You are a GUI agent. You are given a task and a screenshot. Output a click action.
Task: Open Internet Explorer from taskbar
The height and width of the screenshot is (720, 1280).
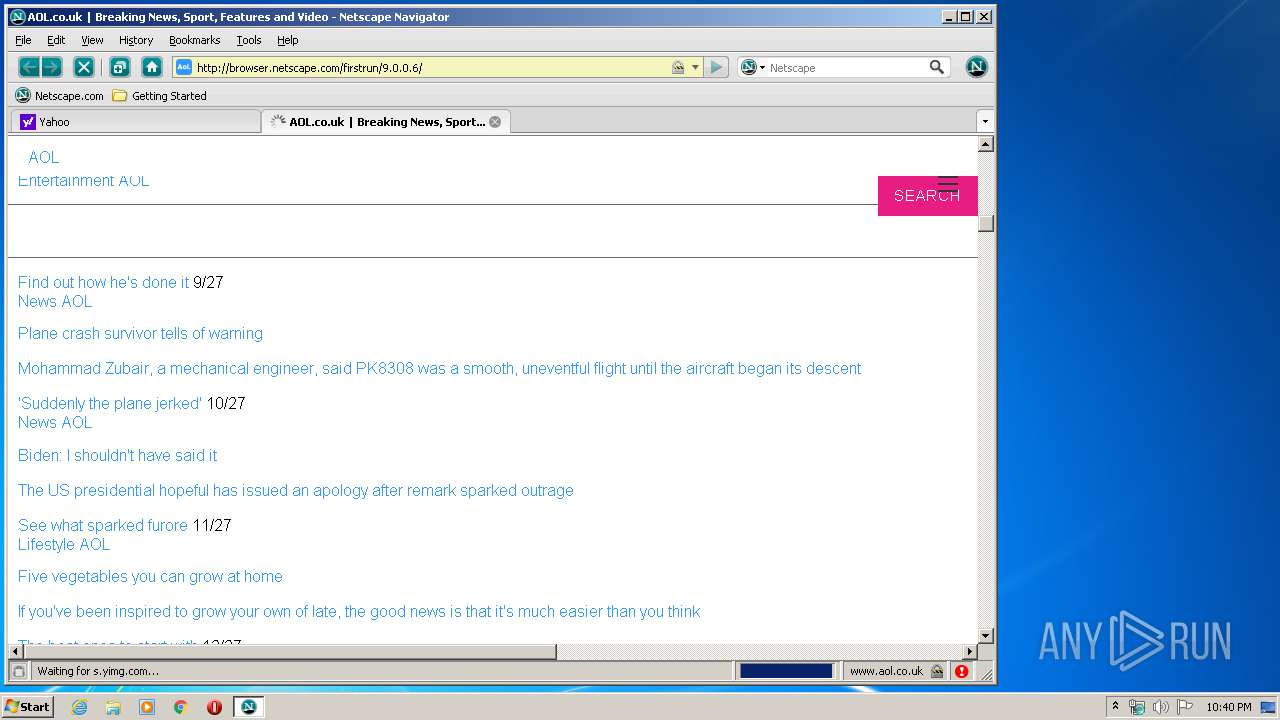point(79,707)
